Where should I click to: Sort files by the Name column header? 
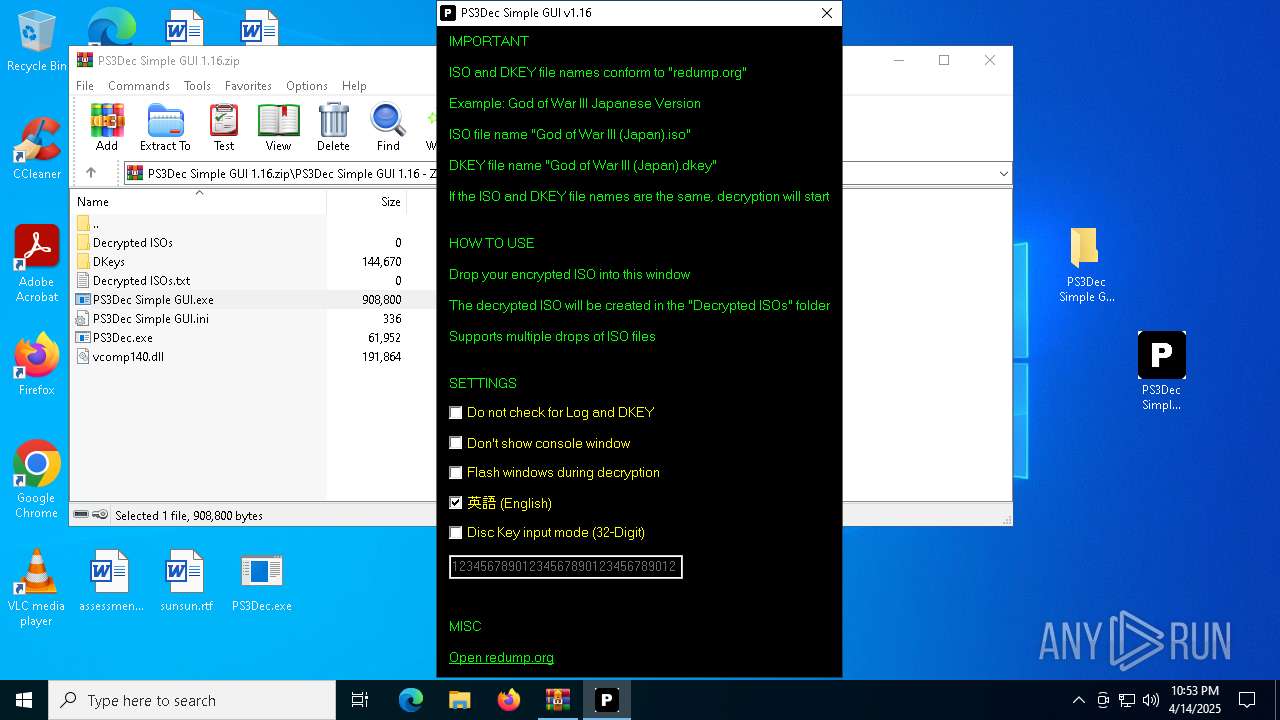198,201
